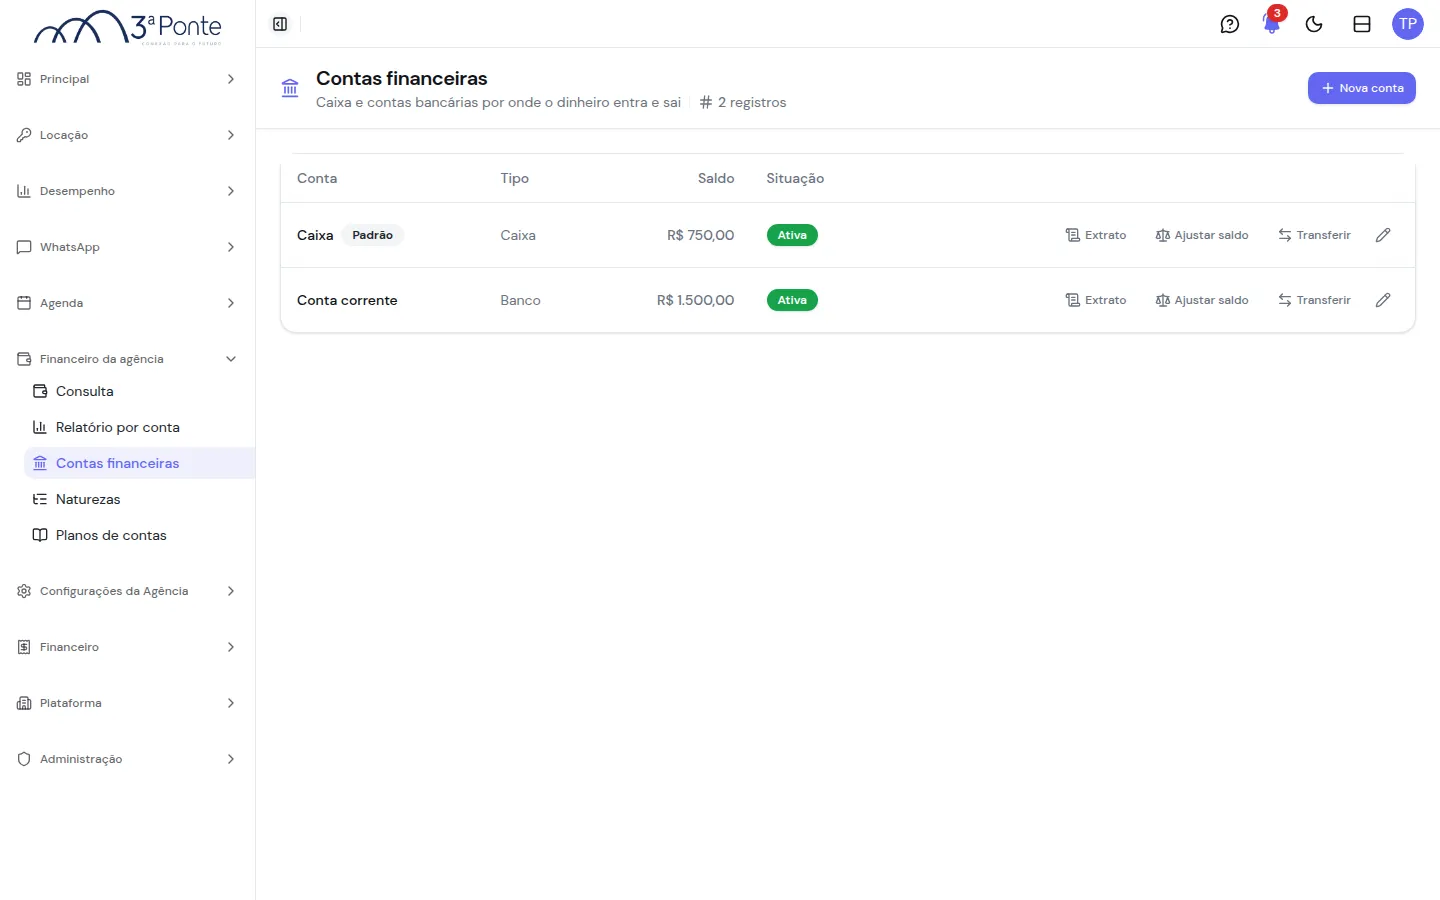Collapse sidebar with the panel toggle icon
1440x900 pixels.
(x=280, y=24)
